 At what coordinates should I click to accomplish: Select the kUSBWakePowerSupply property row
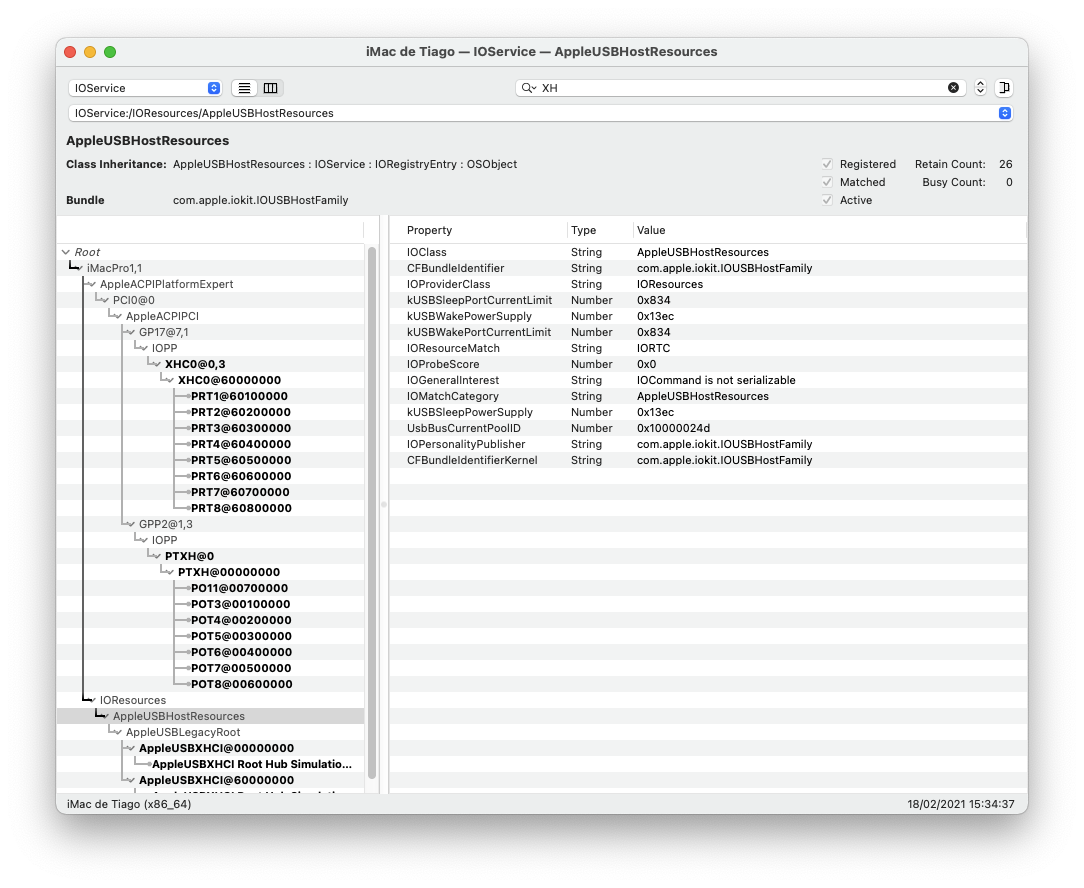tap(470, 316)
